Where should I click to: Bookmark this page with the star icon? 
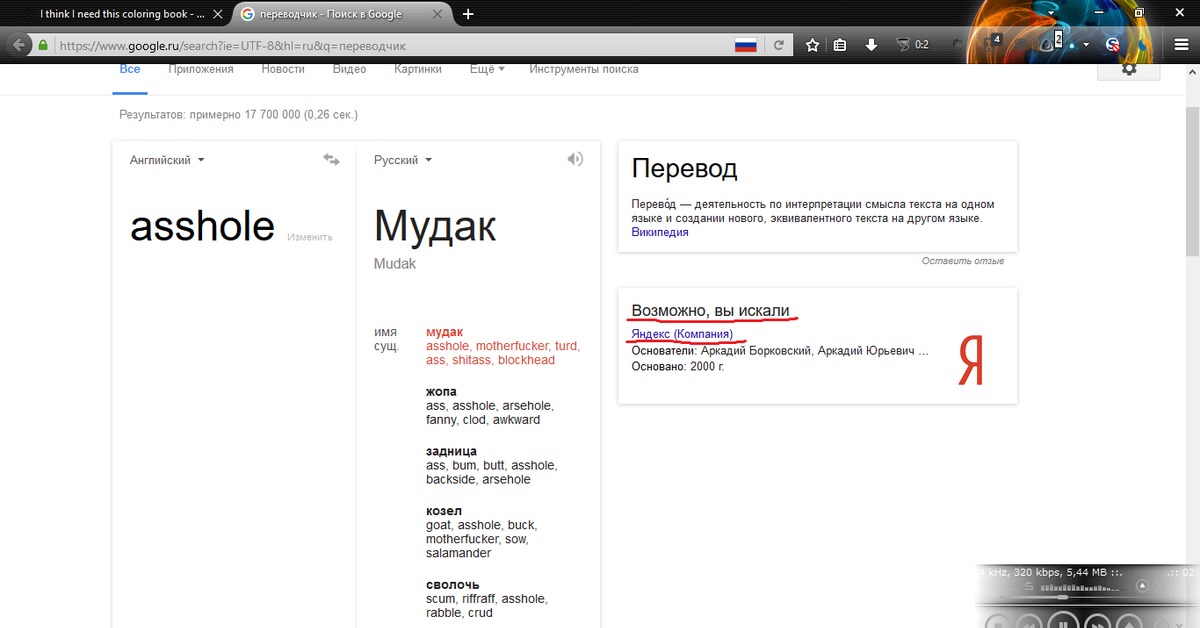(x=812, y=45)
